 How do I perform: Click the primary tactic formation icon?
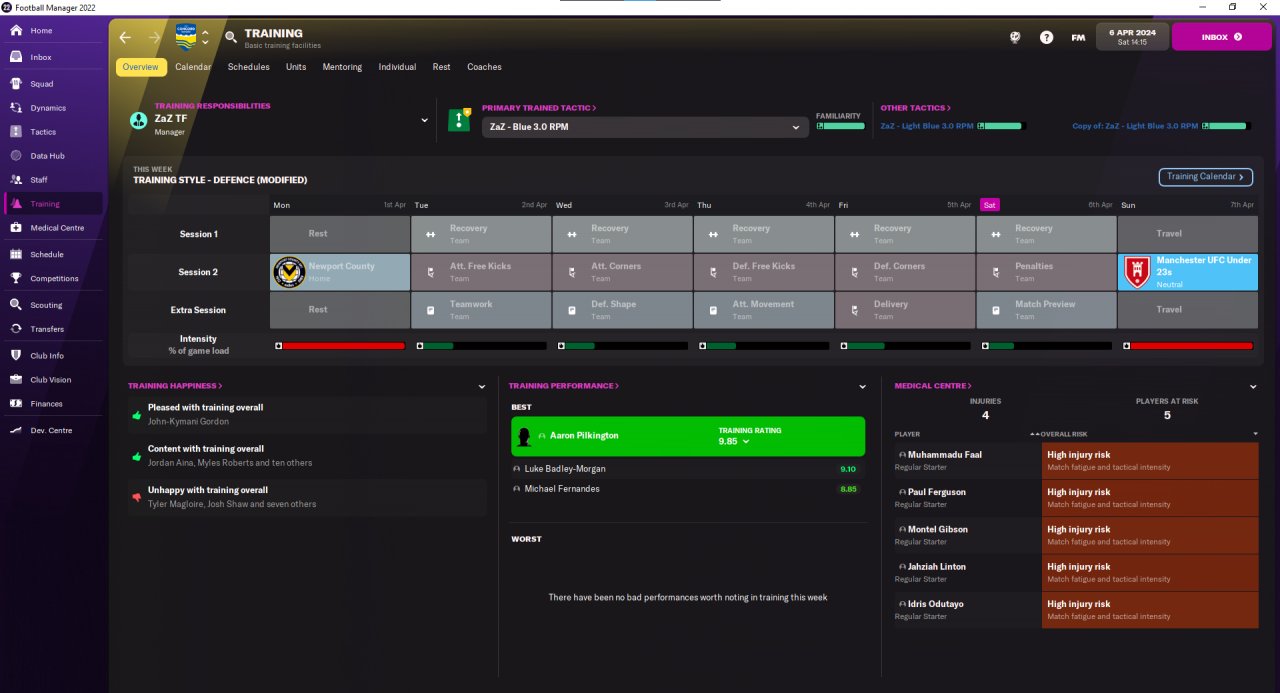coord(459,120)
